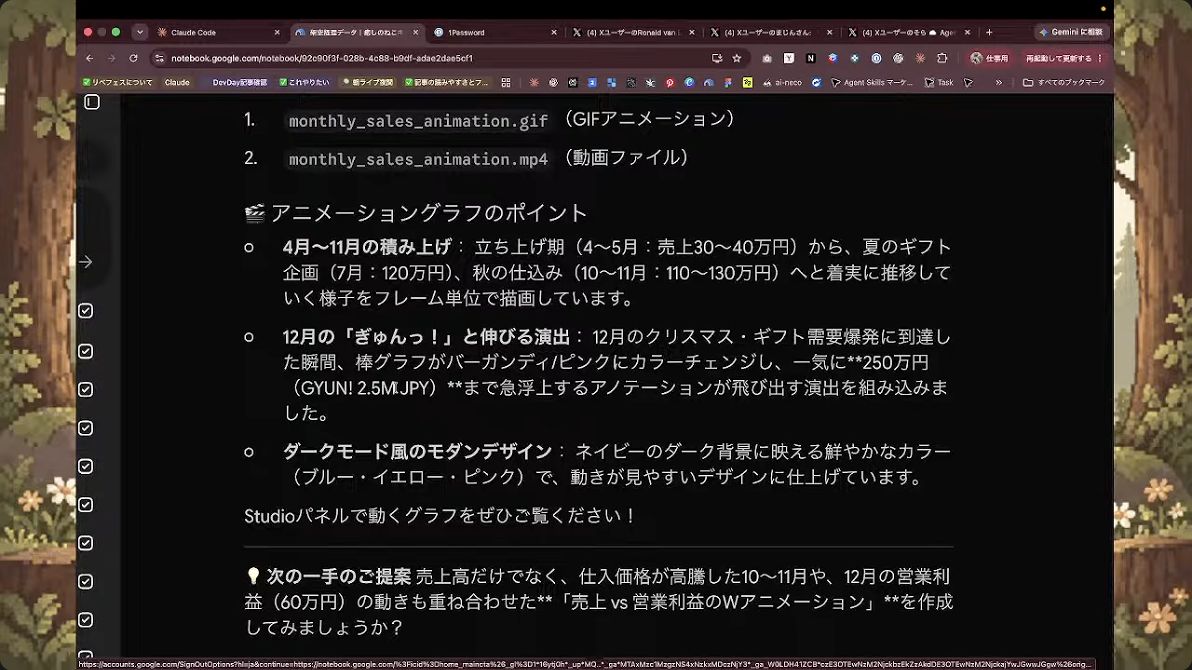Open the ai-neco bookmark
This screenshot has height=670, width=1192.
pos(782,82)
